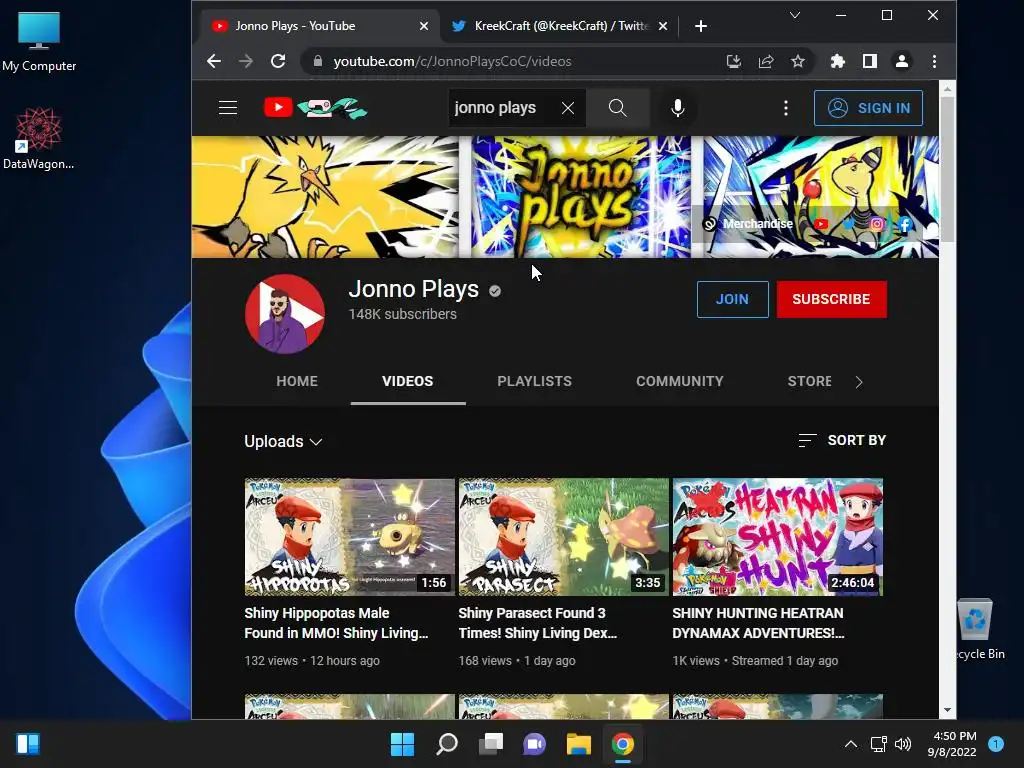
Task: Open volume speaker tray icon
Action: [903, 744]
